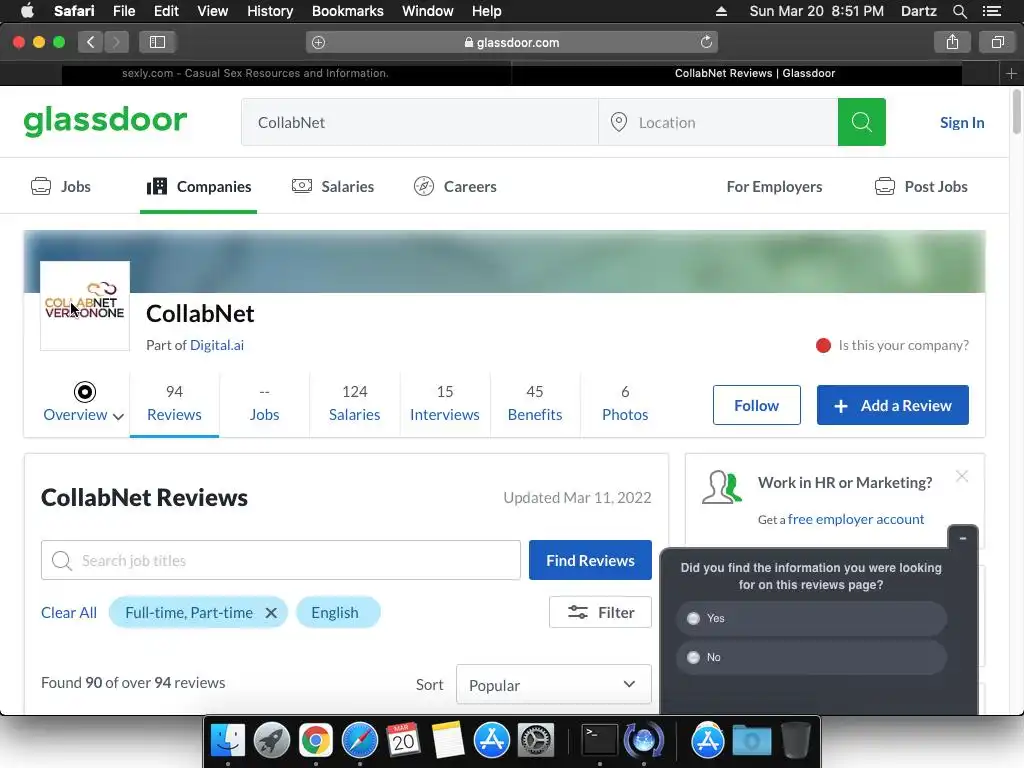Open Spotlight search in menu bar
This screenshot has height=768, width=1024.
click(959, 11)
